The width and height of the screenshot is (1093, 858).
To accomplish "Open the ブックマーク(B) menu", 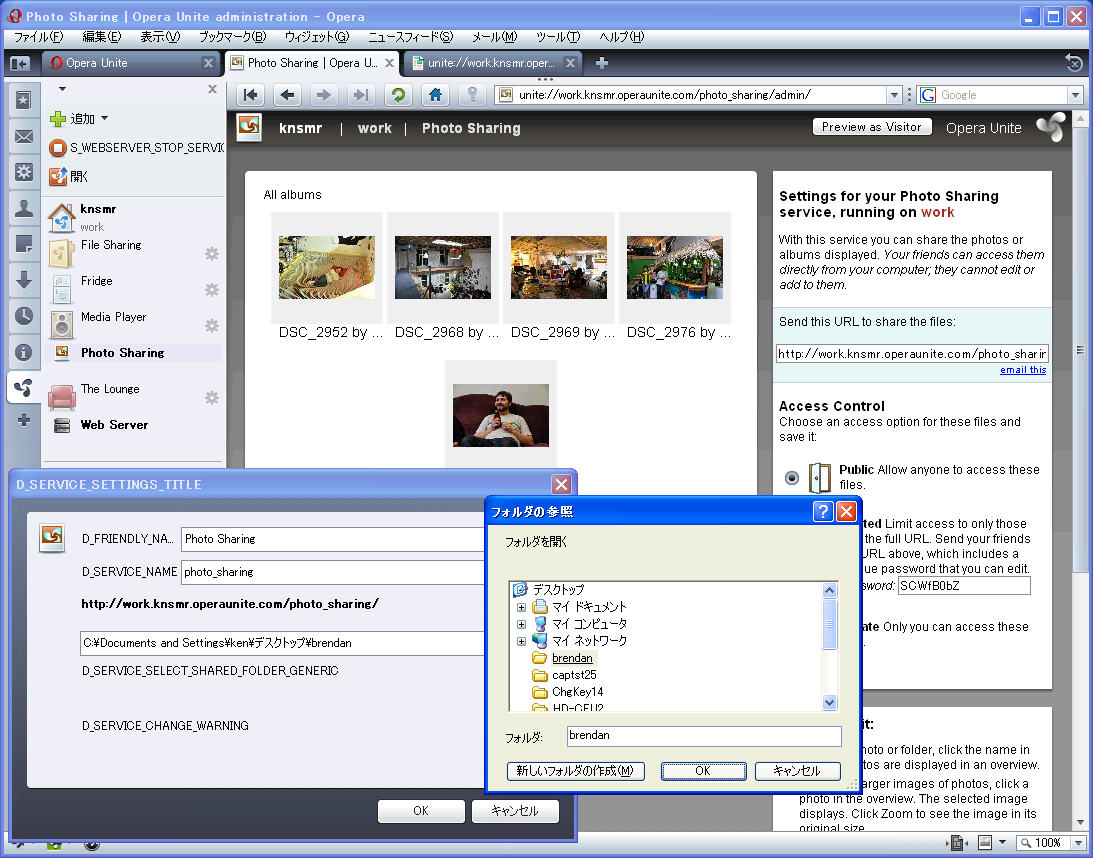I will [x=232, y=37].
